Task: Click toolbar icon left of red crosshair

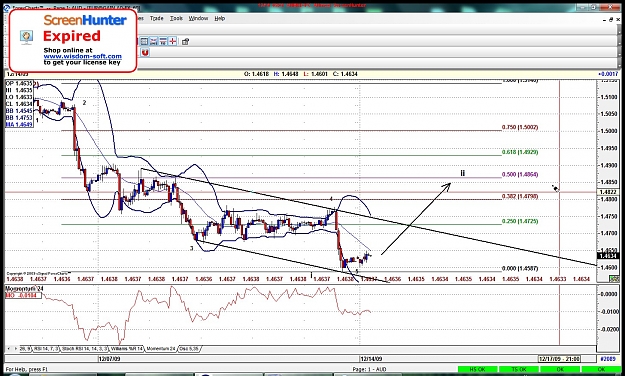Action: 163,41
